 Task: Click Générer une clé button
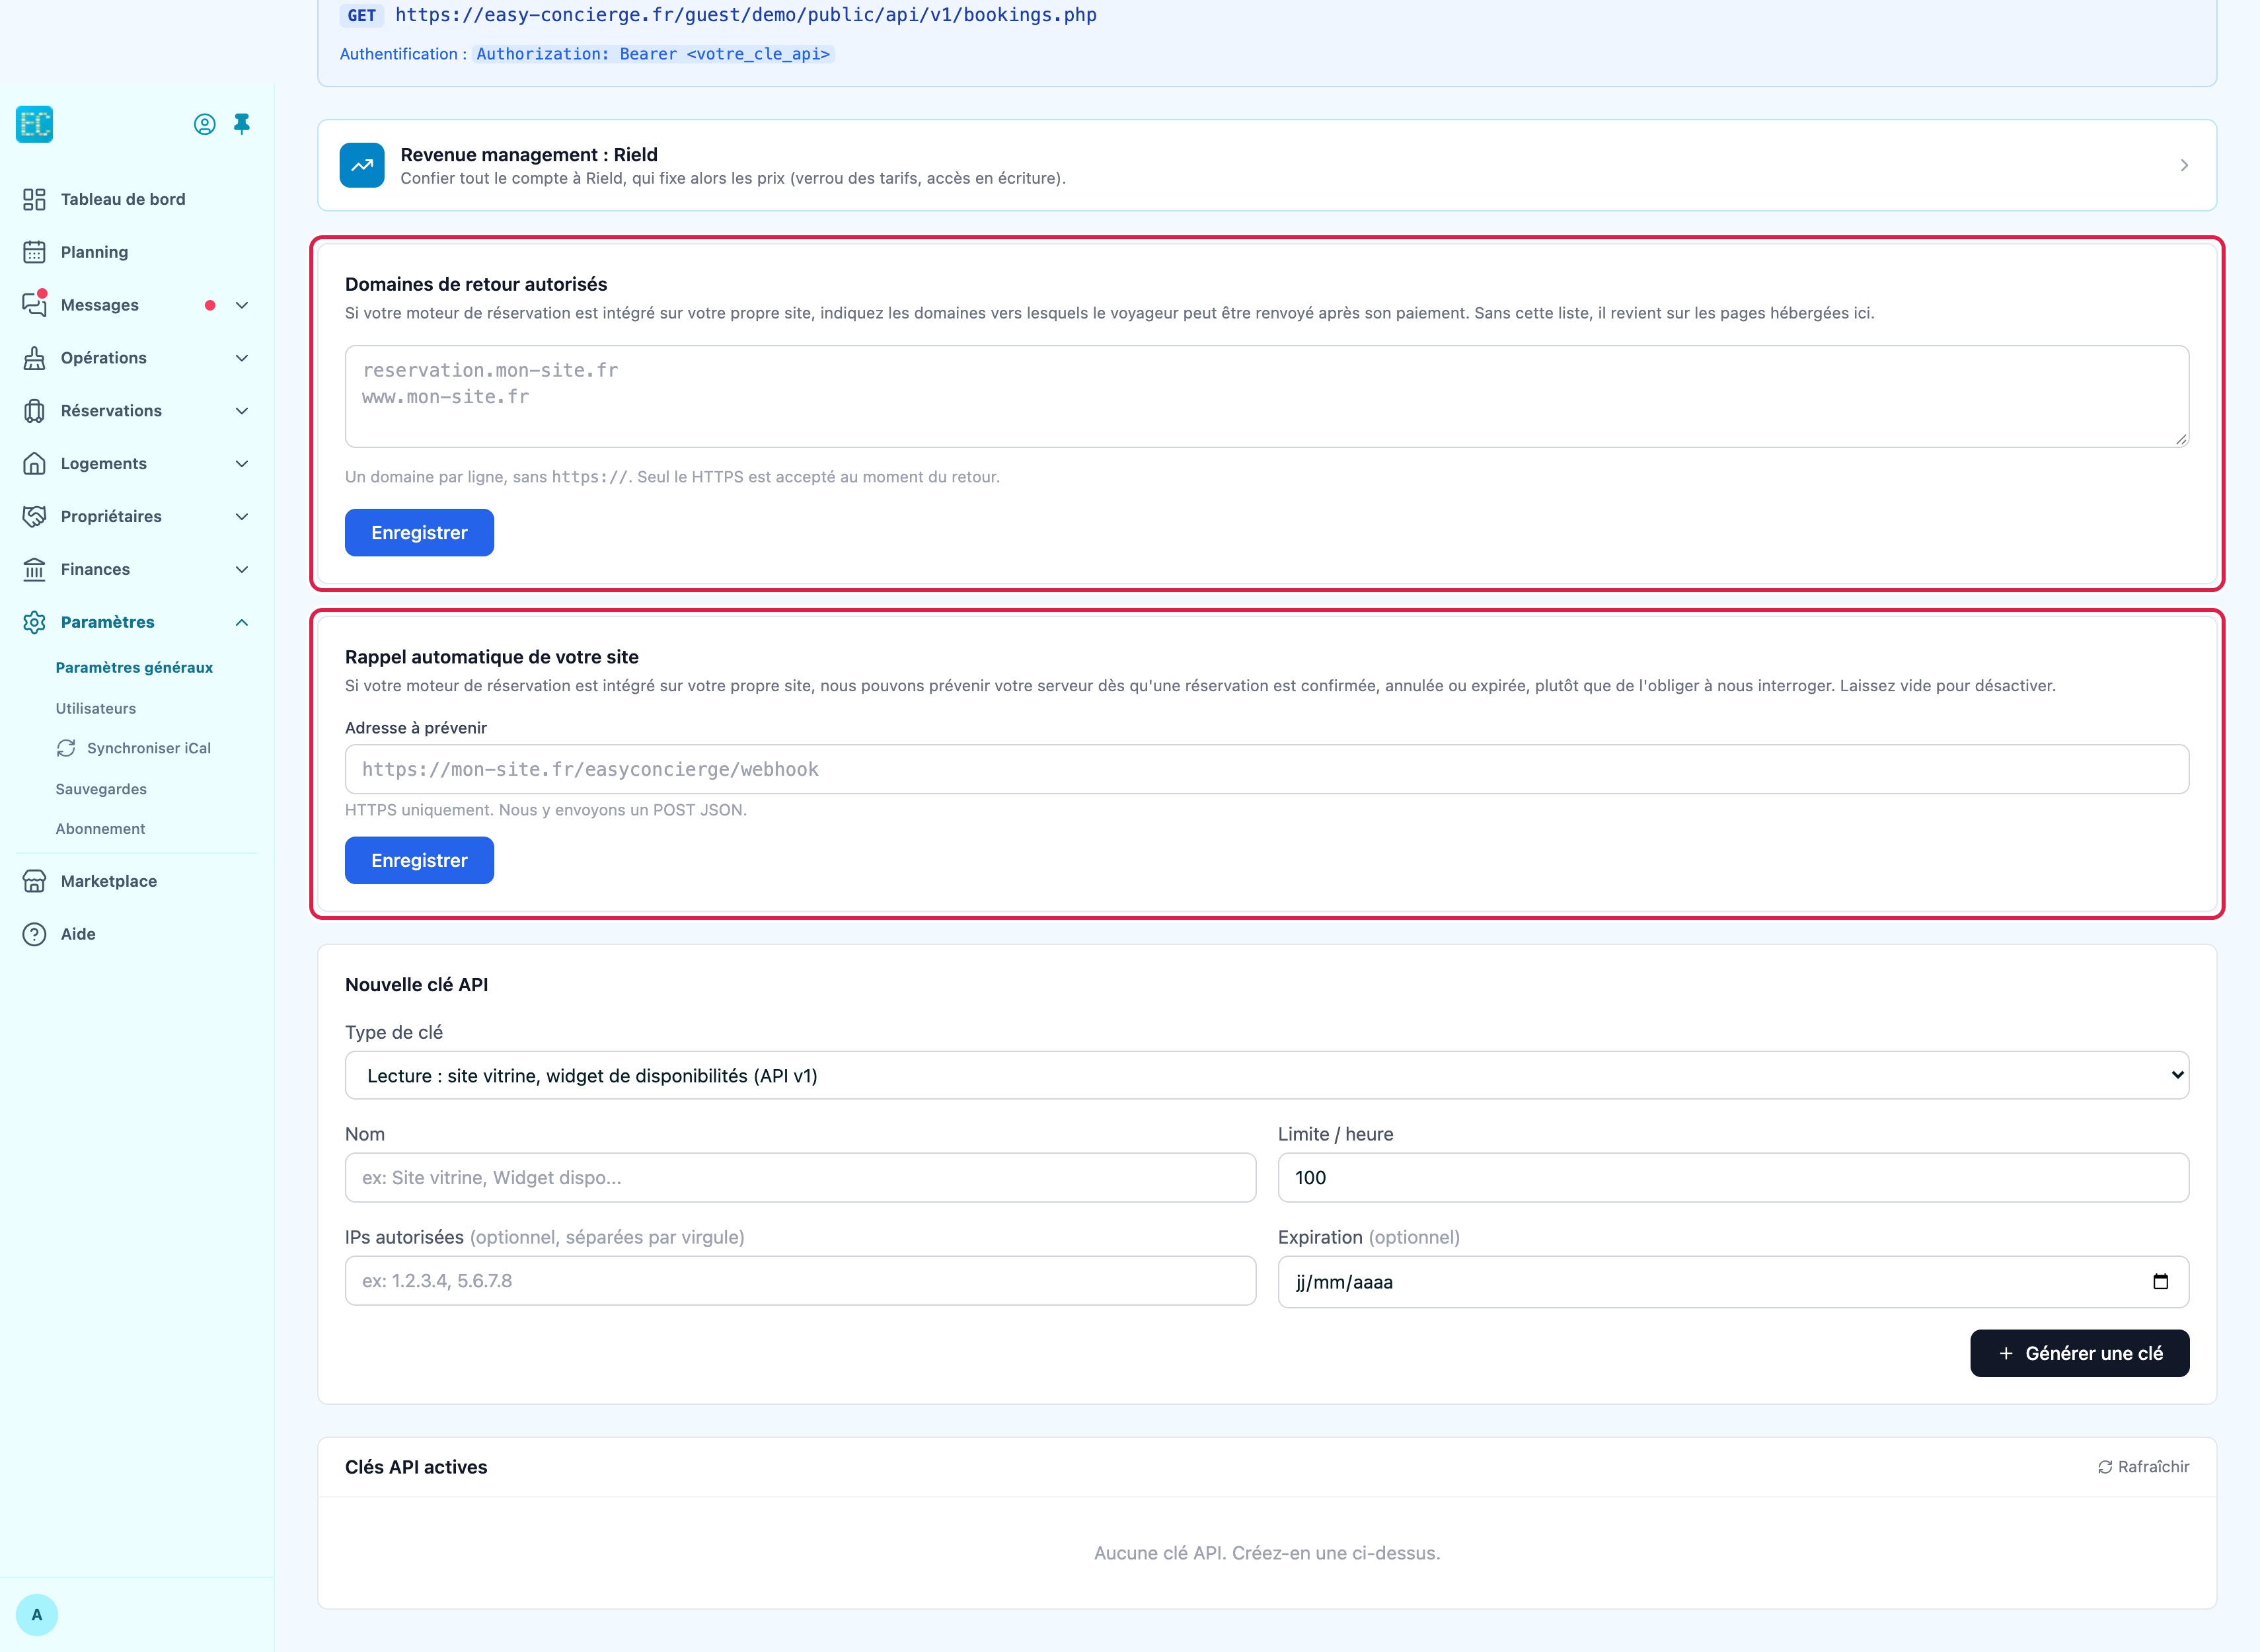(2079, 1353)
